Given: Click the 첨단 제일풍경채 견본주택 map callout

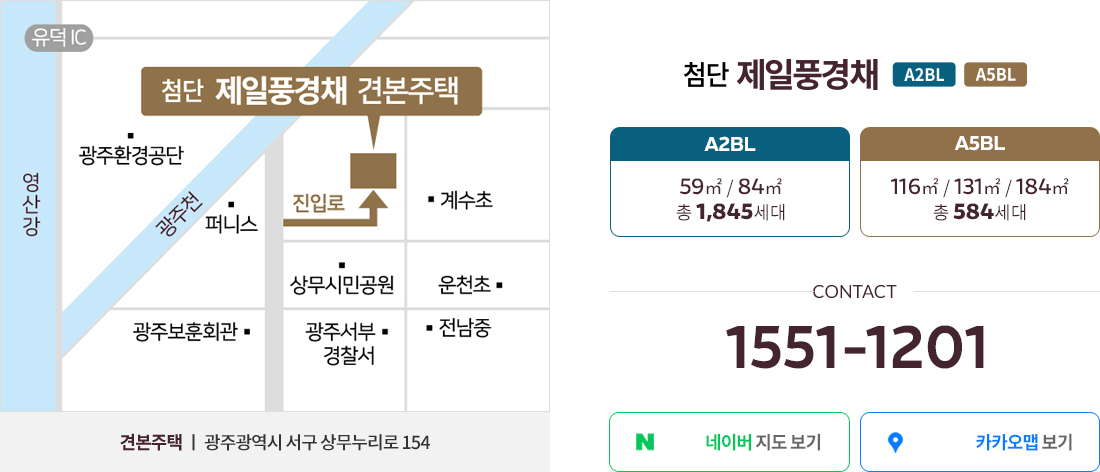Looking at the screenshot, I should point(311,91).
